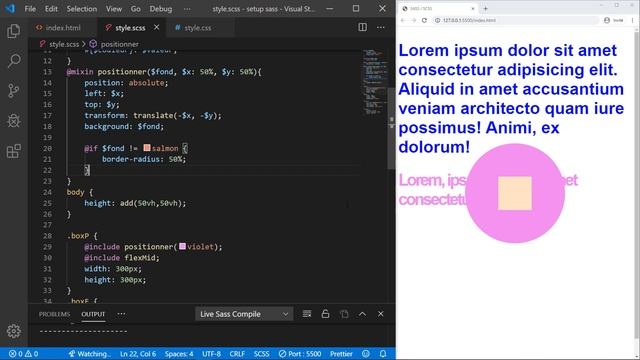Clear the output panel
Image resolution: width=640 pixels, height=360 pixels.
click(307, 314)
